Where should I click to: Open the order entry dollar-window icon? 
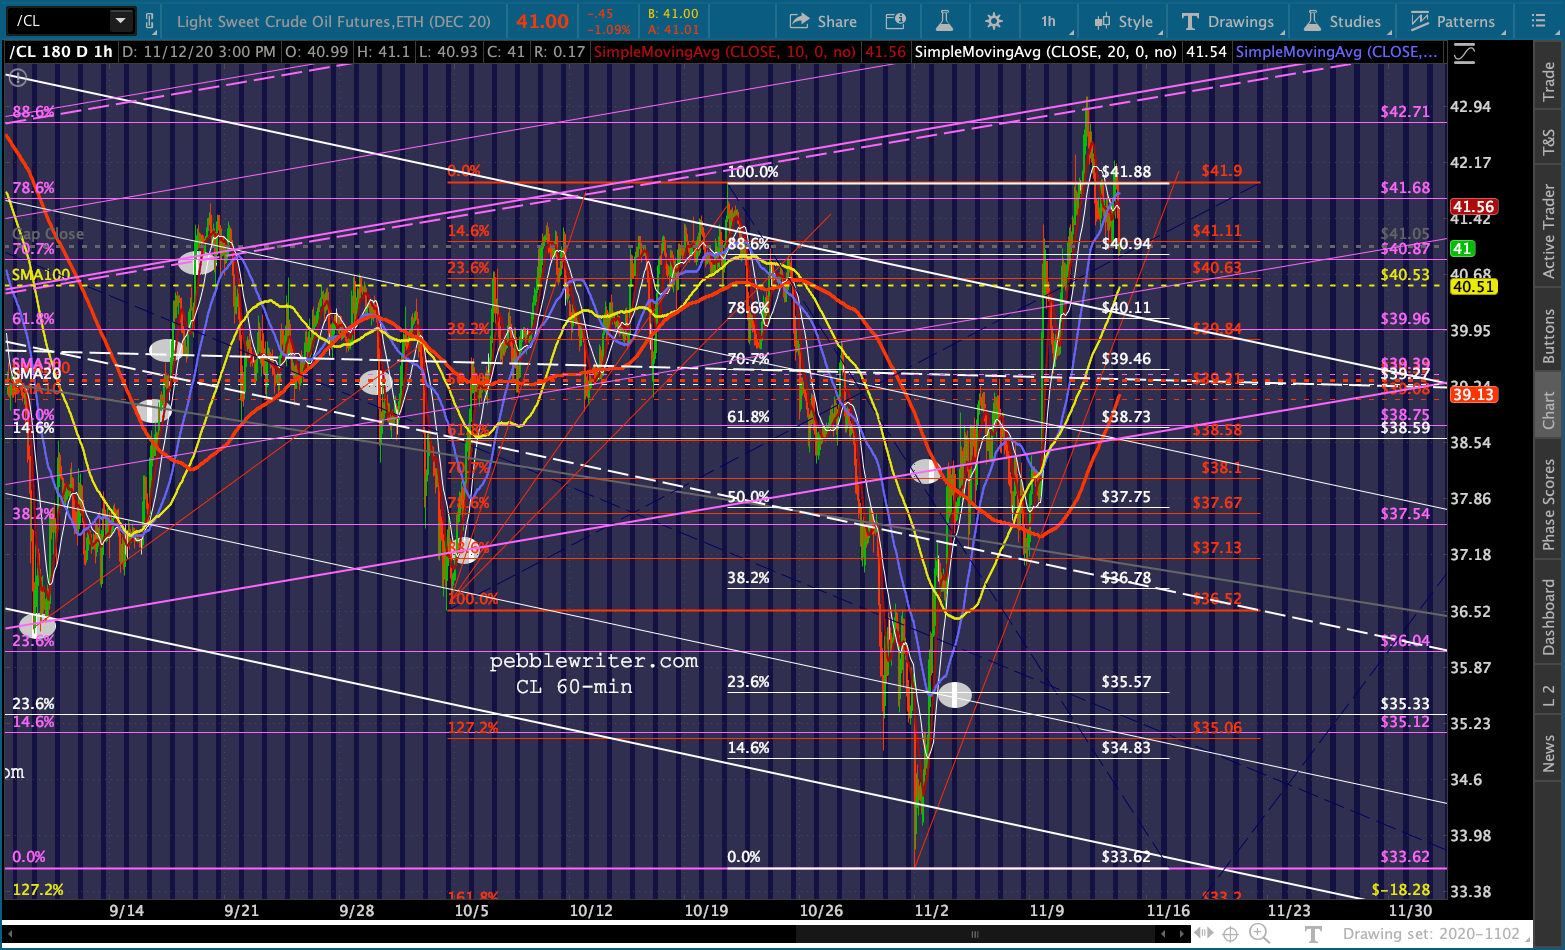[896, 21]
